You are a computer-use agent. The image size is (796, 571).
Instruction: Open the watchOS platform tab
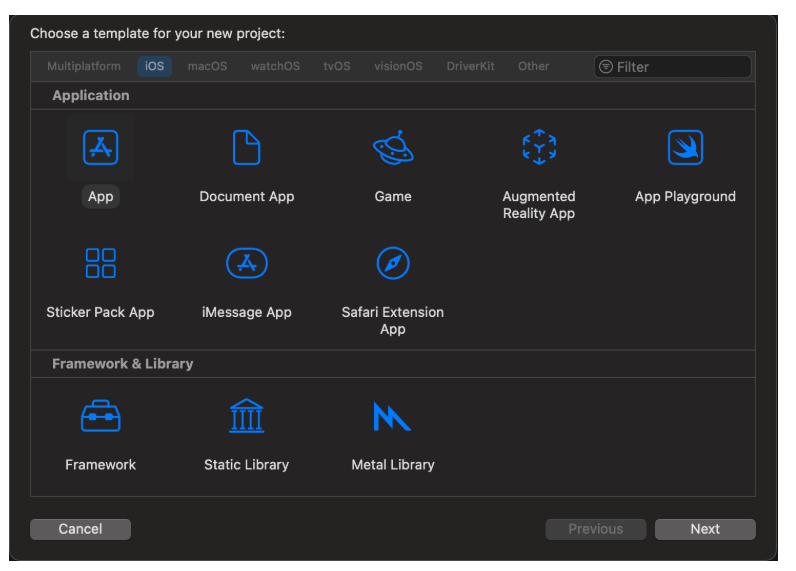click(275, 67)
